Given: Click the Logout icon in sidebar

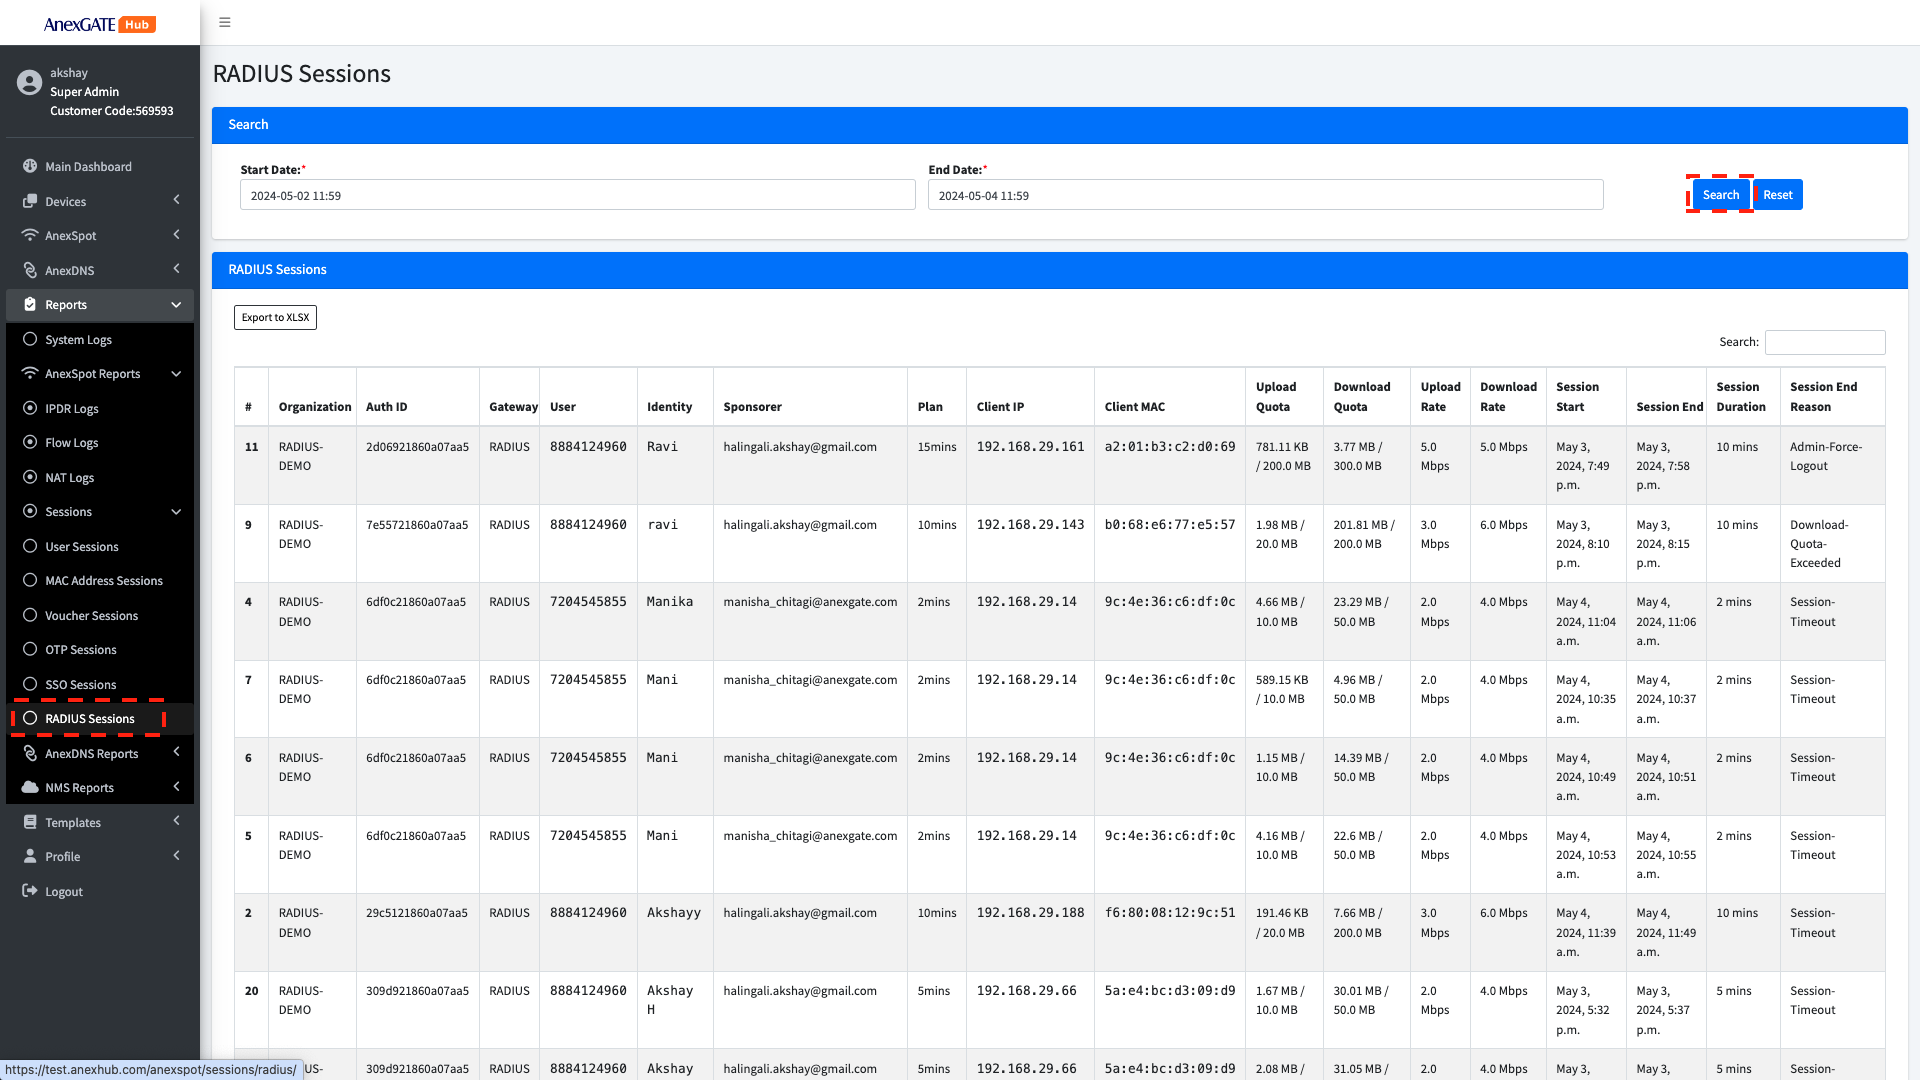Looking at the screenshot, I should [30, 891].
